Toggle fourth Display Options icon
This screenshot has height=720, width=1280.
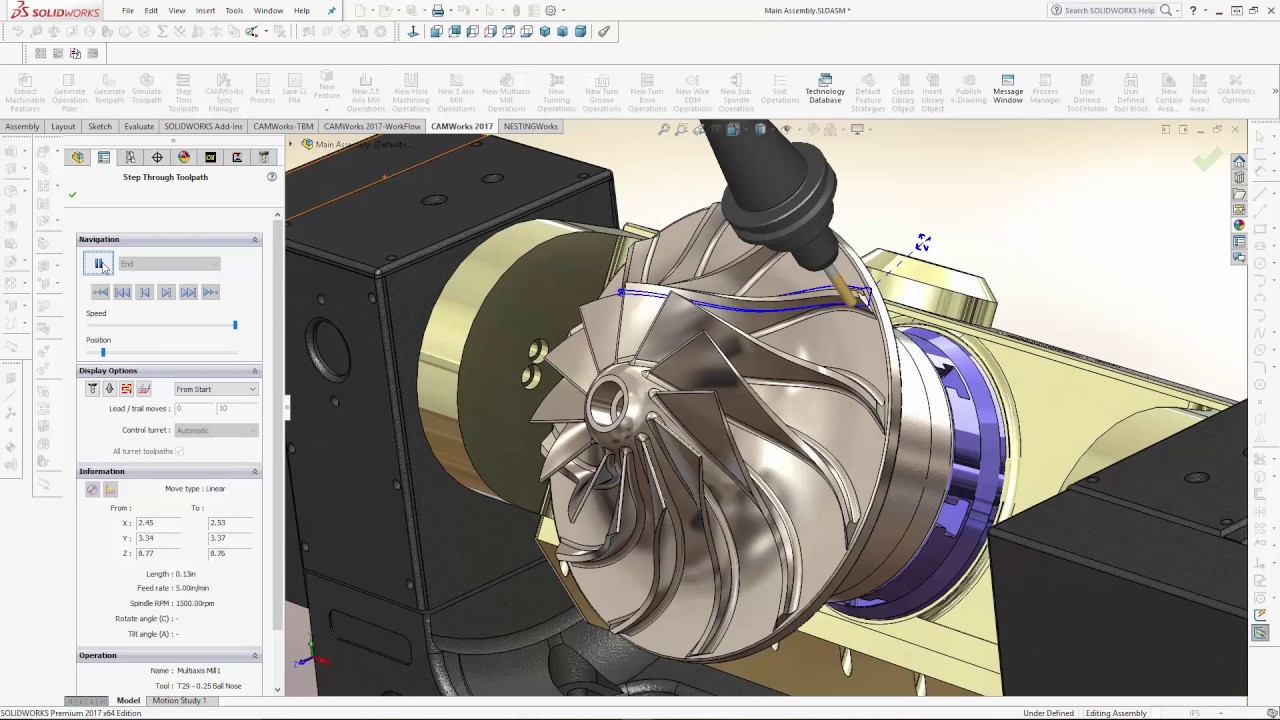coord(144,389)
